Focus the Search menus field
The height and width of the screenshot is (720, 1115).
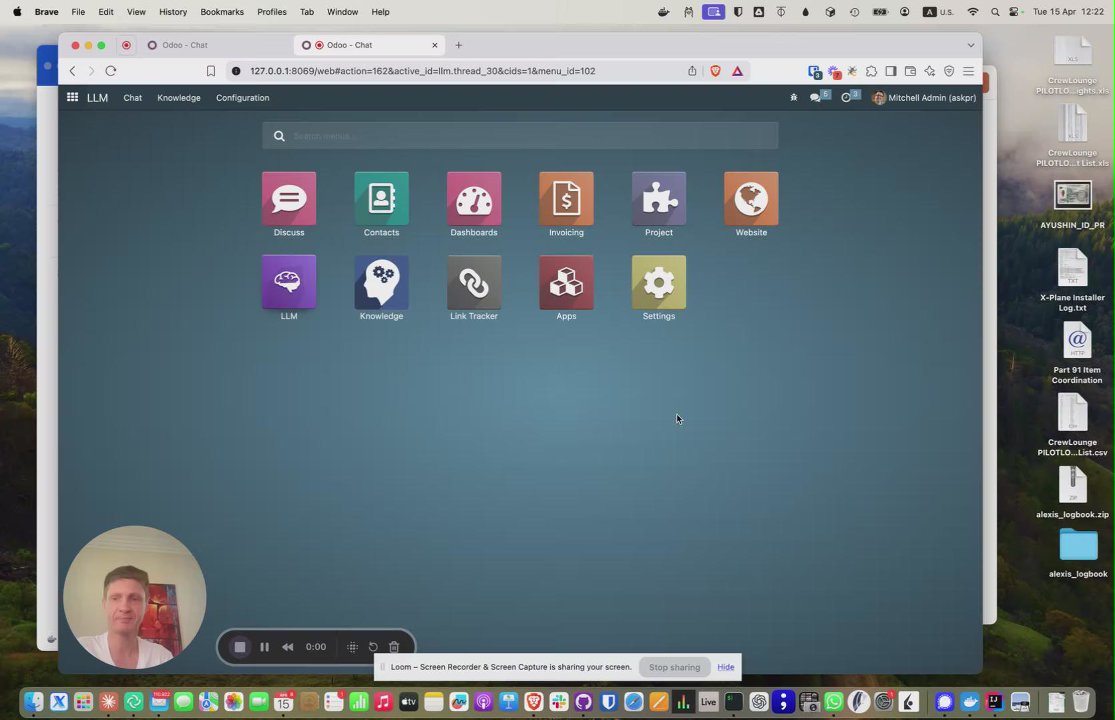pyautogui.click(x=520, y=136)
